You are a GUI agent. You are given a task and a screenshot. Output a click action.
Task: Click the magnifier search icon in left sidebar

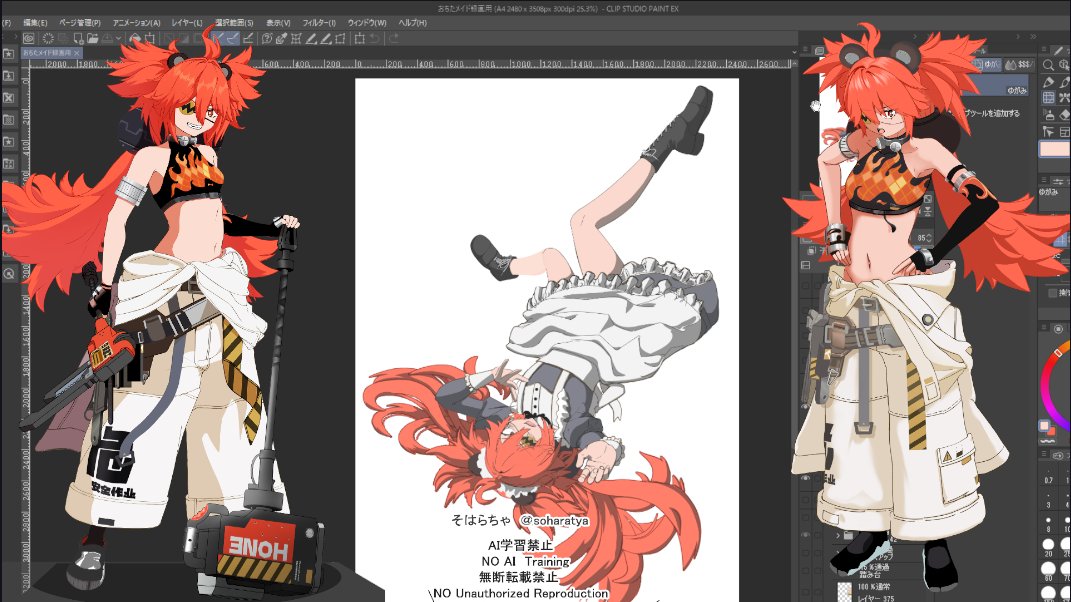(9, 274)
